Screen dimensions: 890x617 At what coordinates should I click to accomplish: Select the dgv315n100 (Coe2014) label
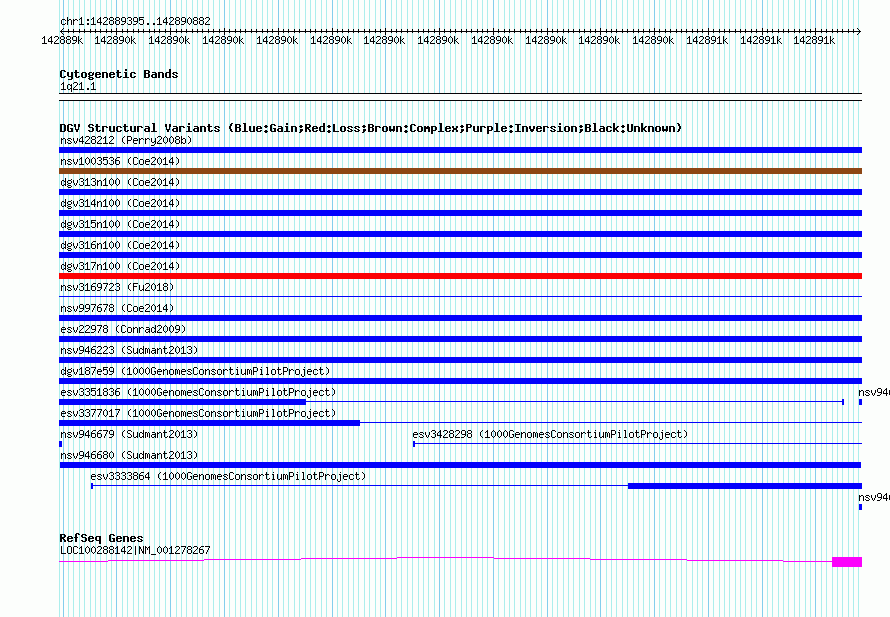click(x=120, y=224)
